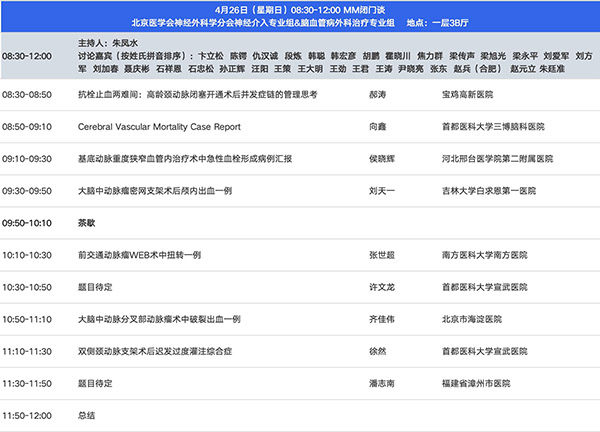600x432 pixels.
Task: Click 福建省漳州市医院 affiliation
Action: (477, 383)
